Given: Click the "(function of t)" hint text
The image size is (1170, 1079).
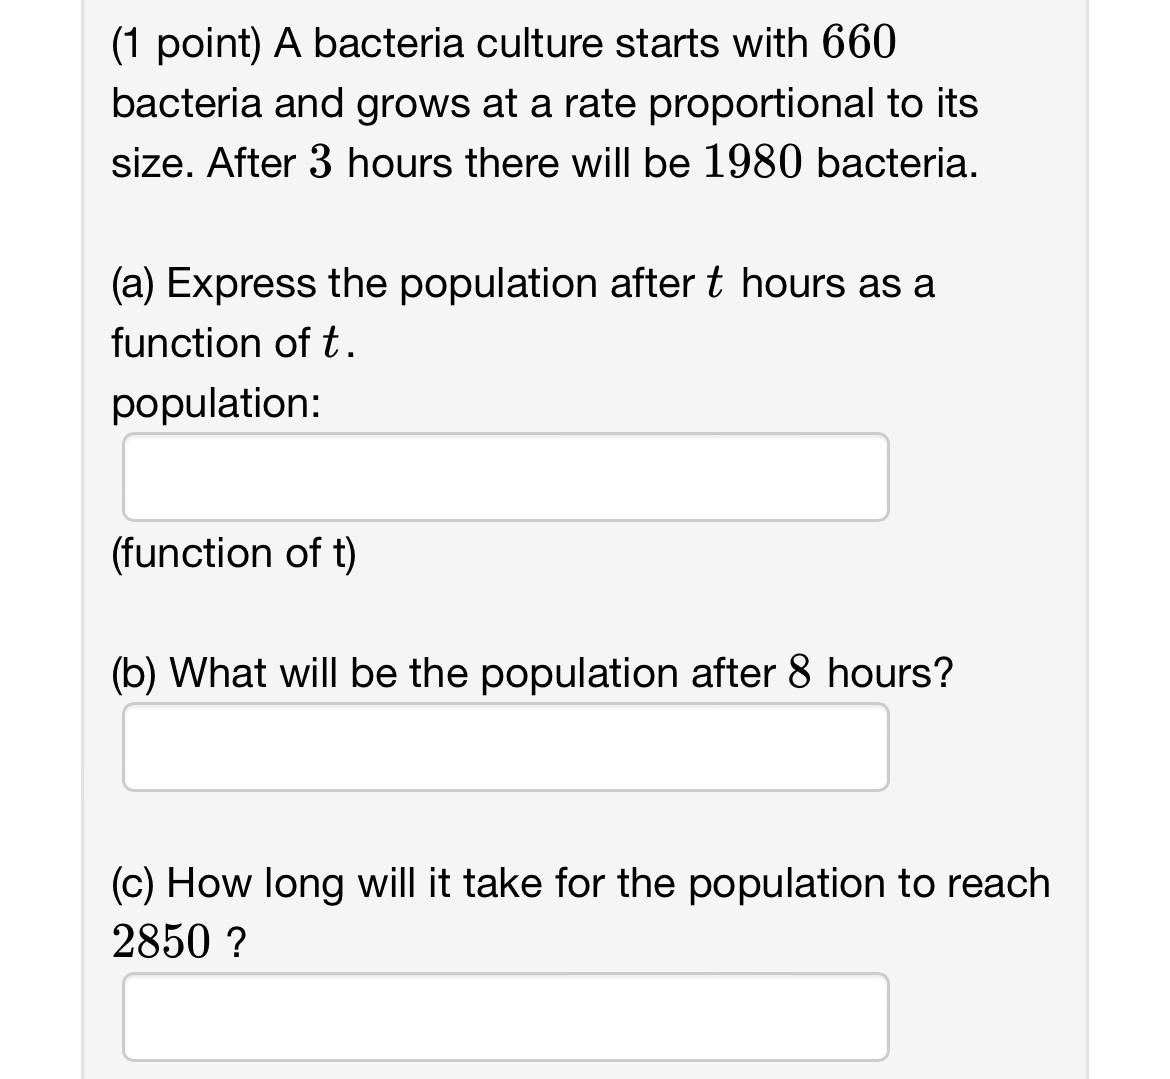Looking at the screenshot, I should 233,552.
